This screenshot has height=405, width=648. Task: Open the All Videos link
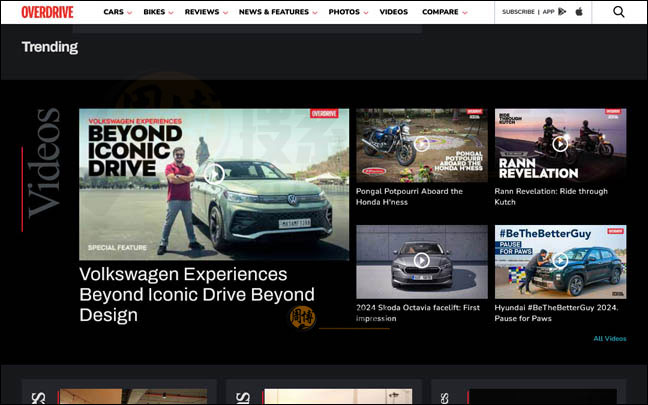coord(610,338)
